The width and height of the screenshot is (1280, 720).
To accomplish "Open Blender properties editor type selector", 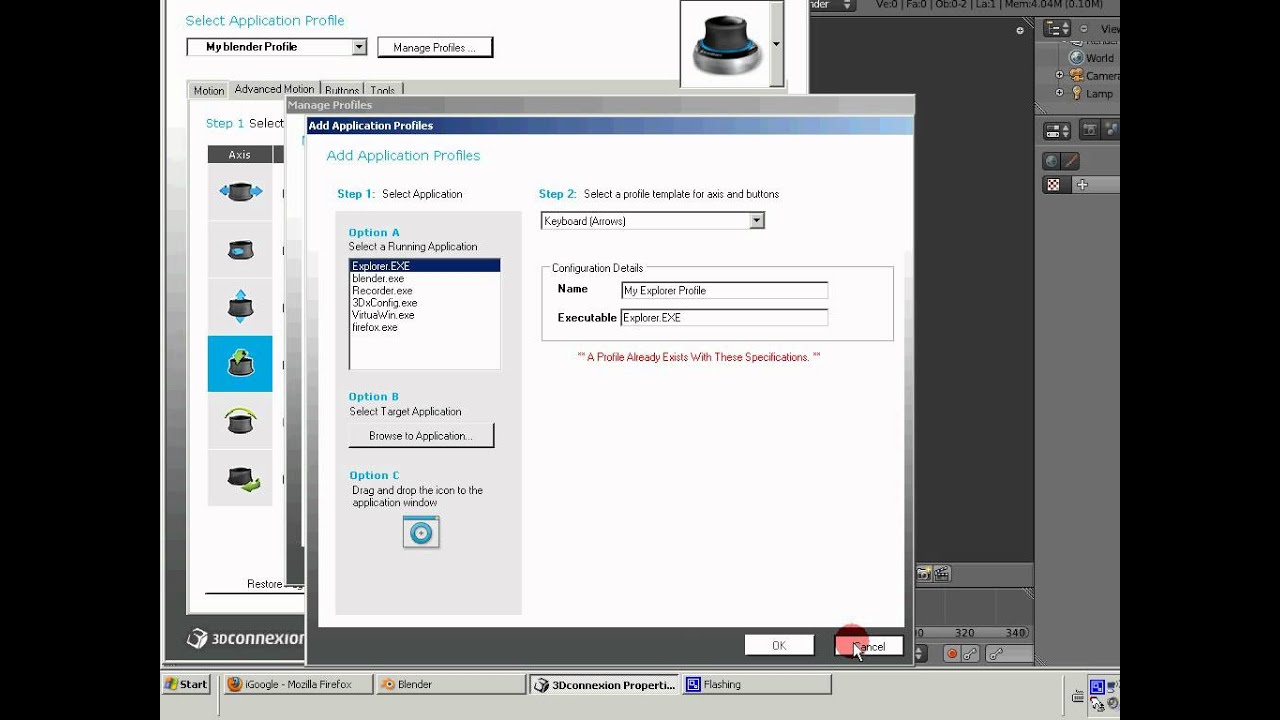I will click(x=1057, y=131).
